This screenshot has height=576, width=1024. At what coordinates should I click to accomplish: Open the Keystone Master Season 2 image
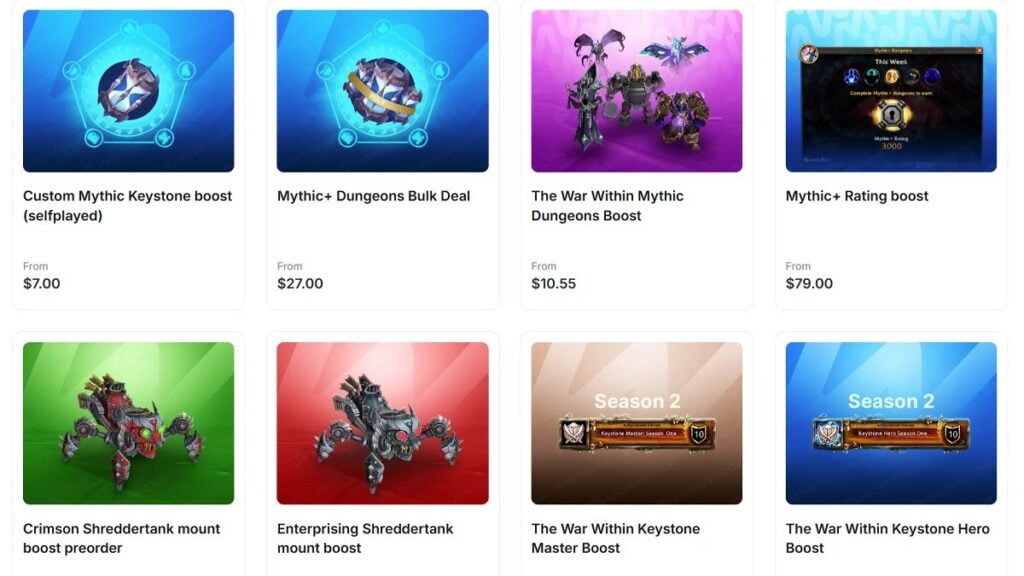[637, 423]
